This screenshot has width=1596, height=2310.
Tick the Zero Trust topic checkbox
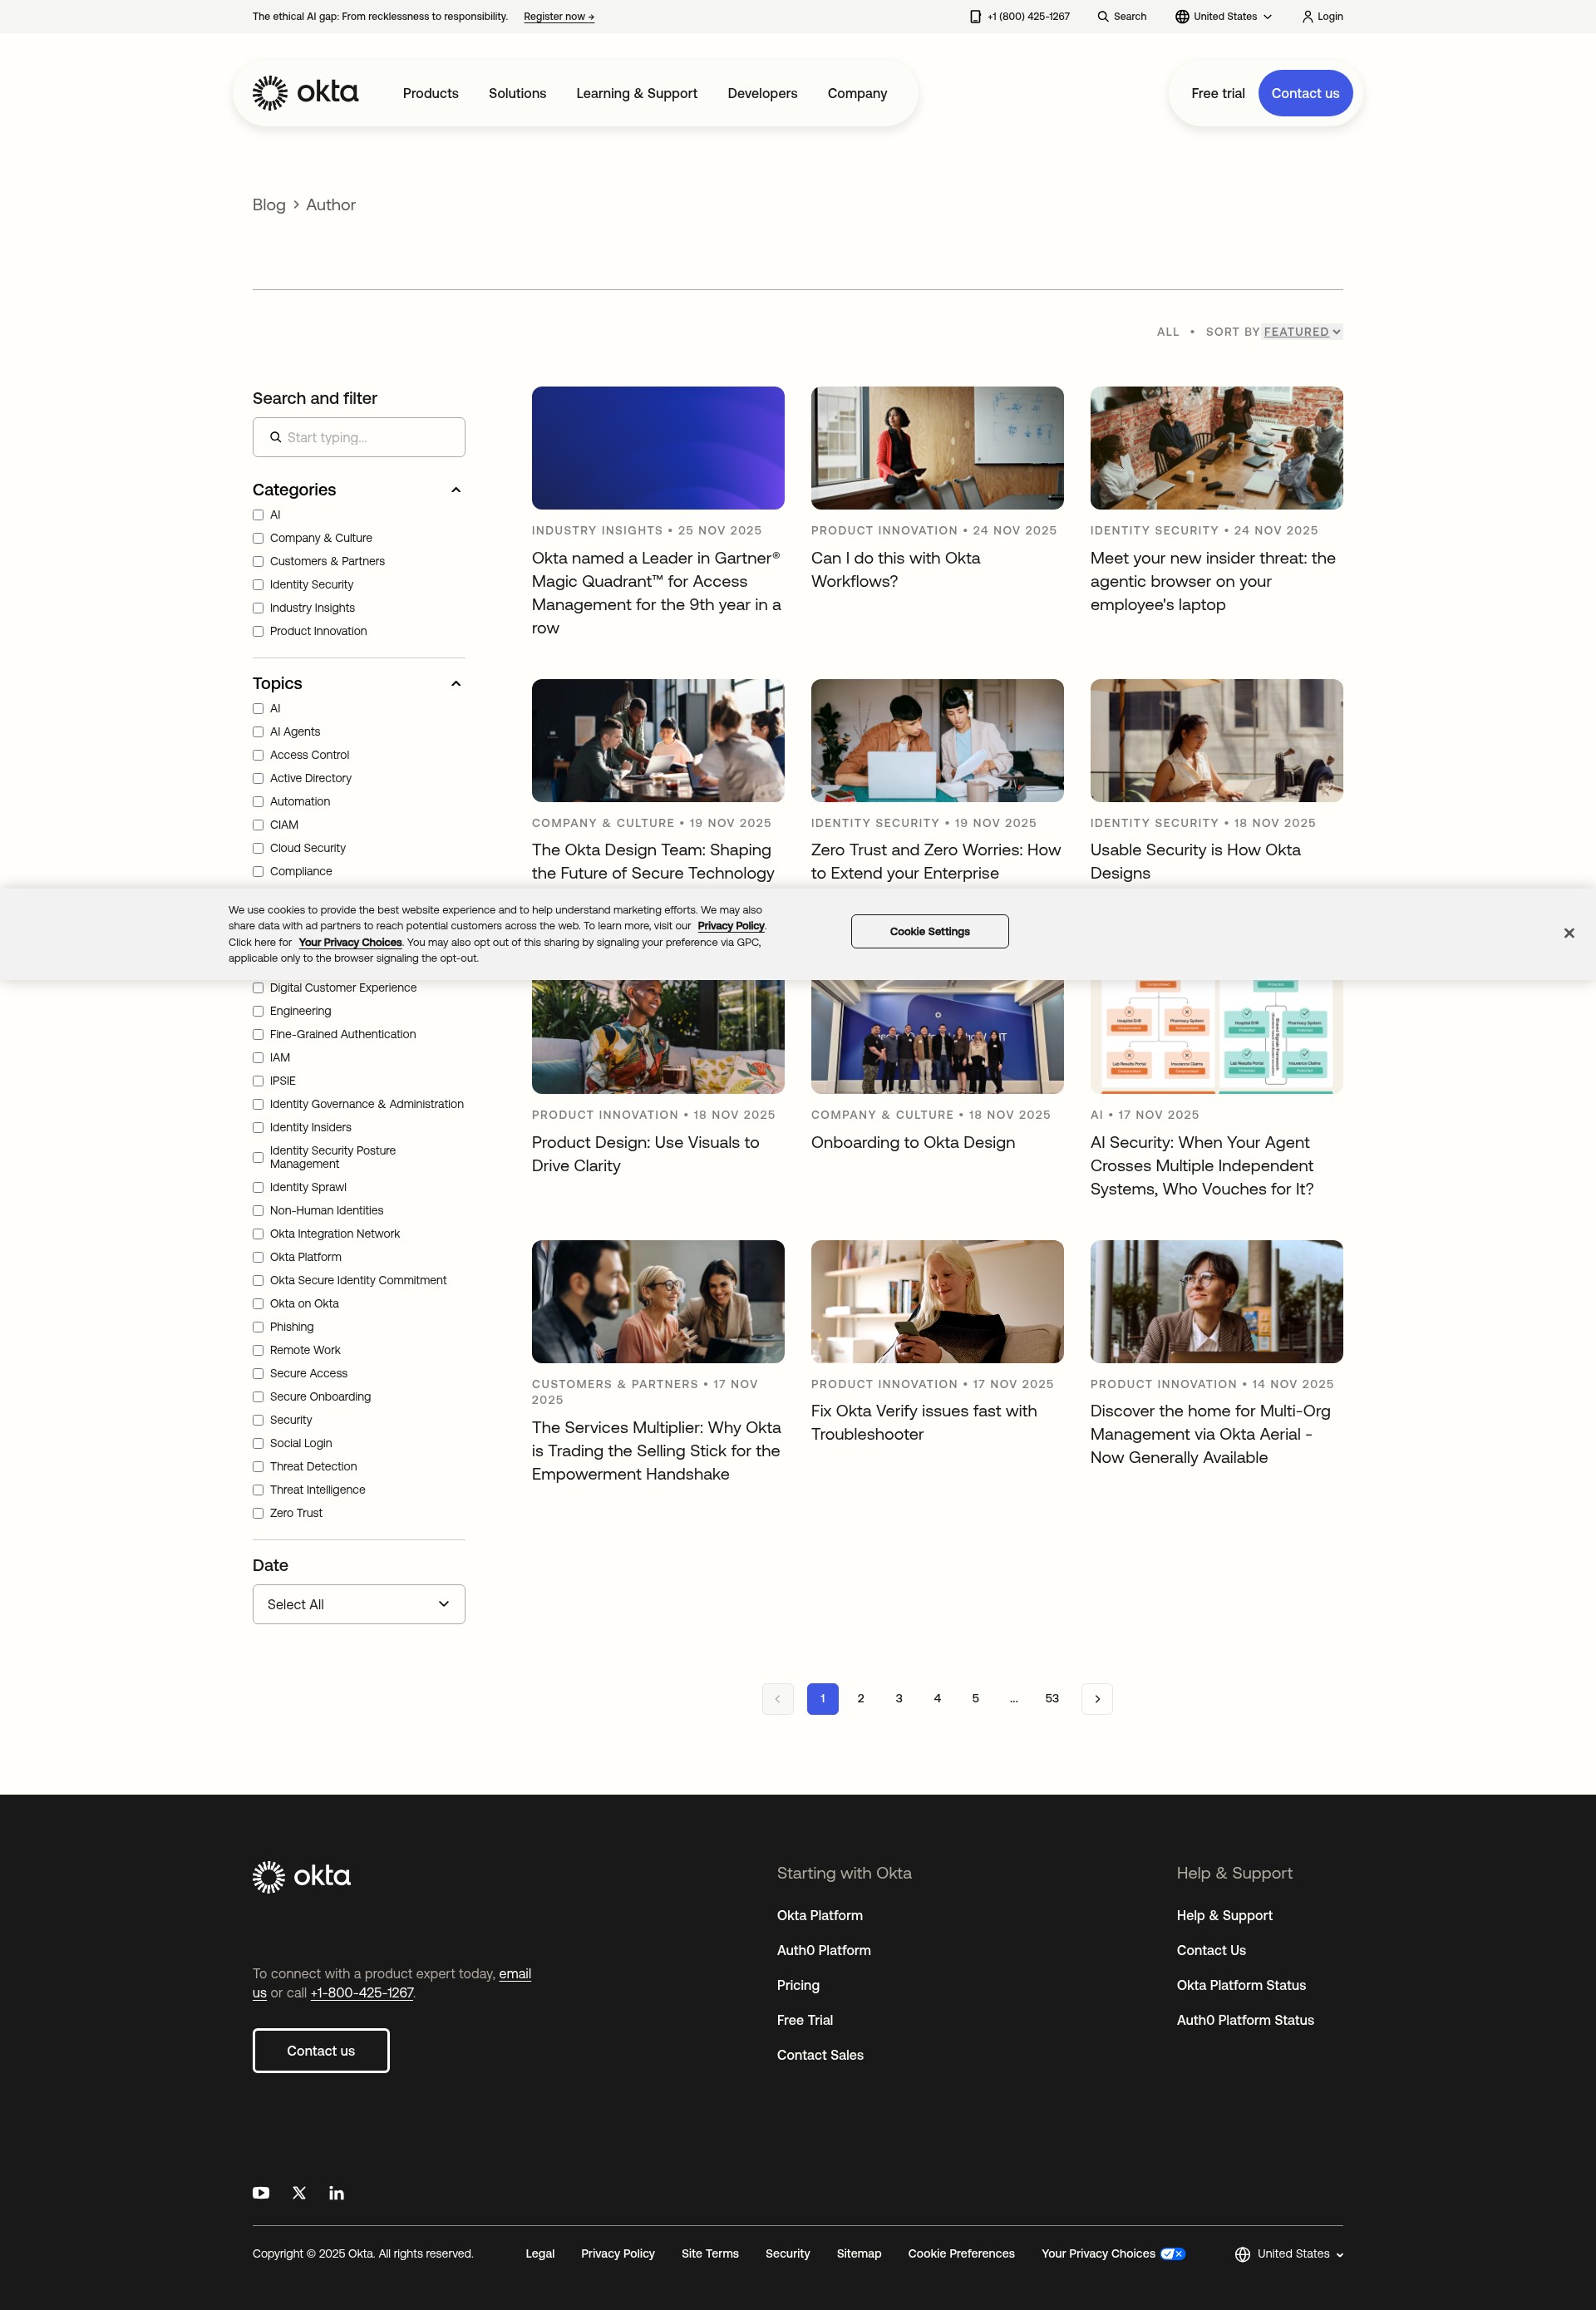point(258,1513)
